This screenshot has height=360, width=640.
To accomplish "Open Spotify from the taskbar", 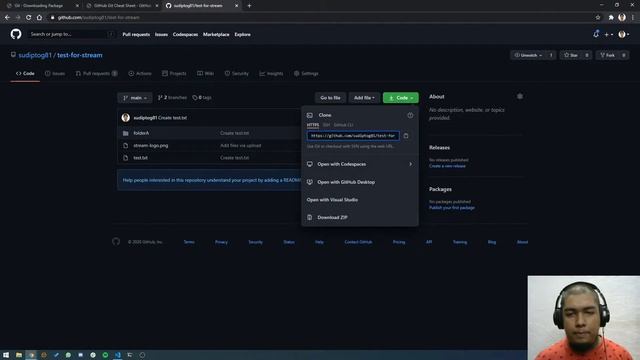I will 105,355.
